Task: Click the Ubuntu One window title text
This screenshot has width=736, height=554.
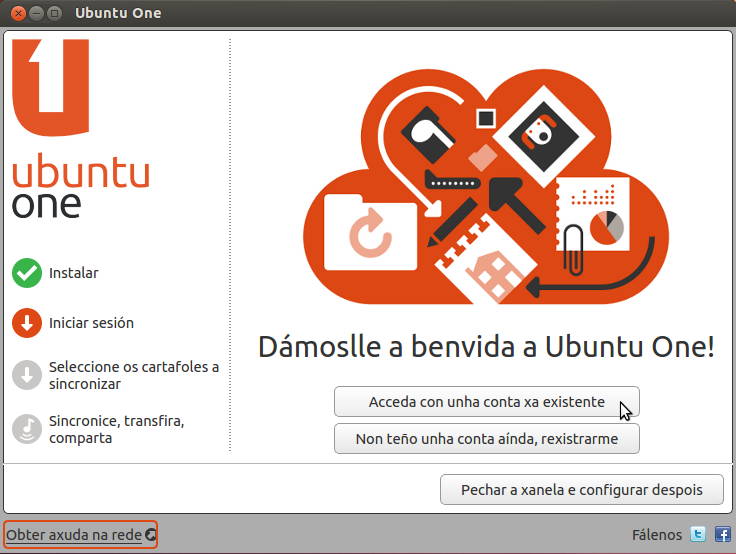Action: tap(118, 13)
